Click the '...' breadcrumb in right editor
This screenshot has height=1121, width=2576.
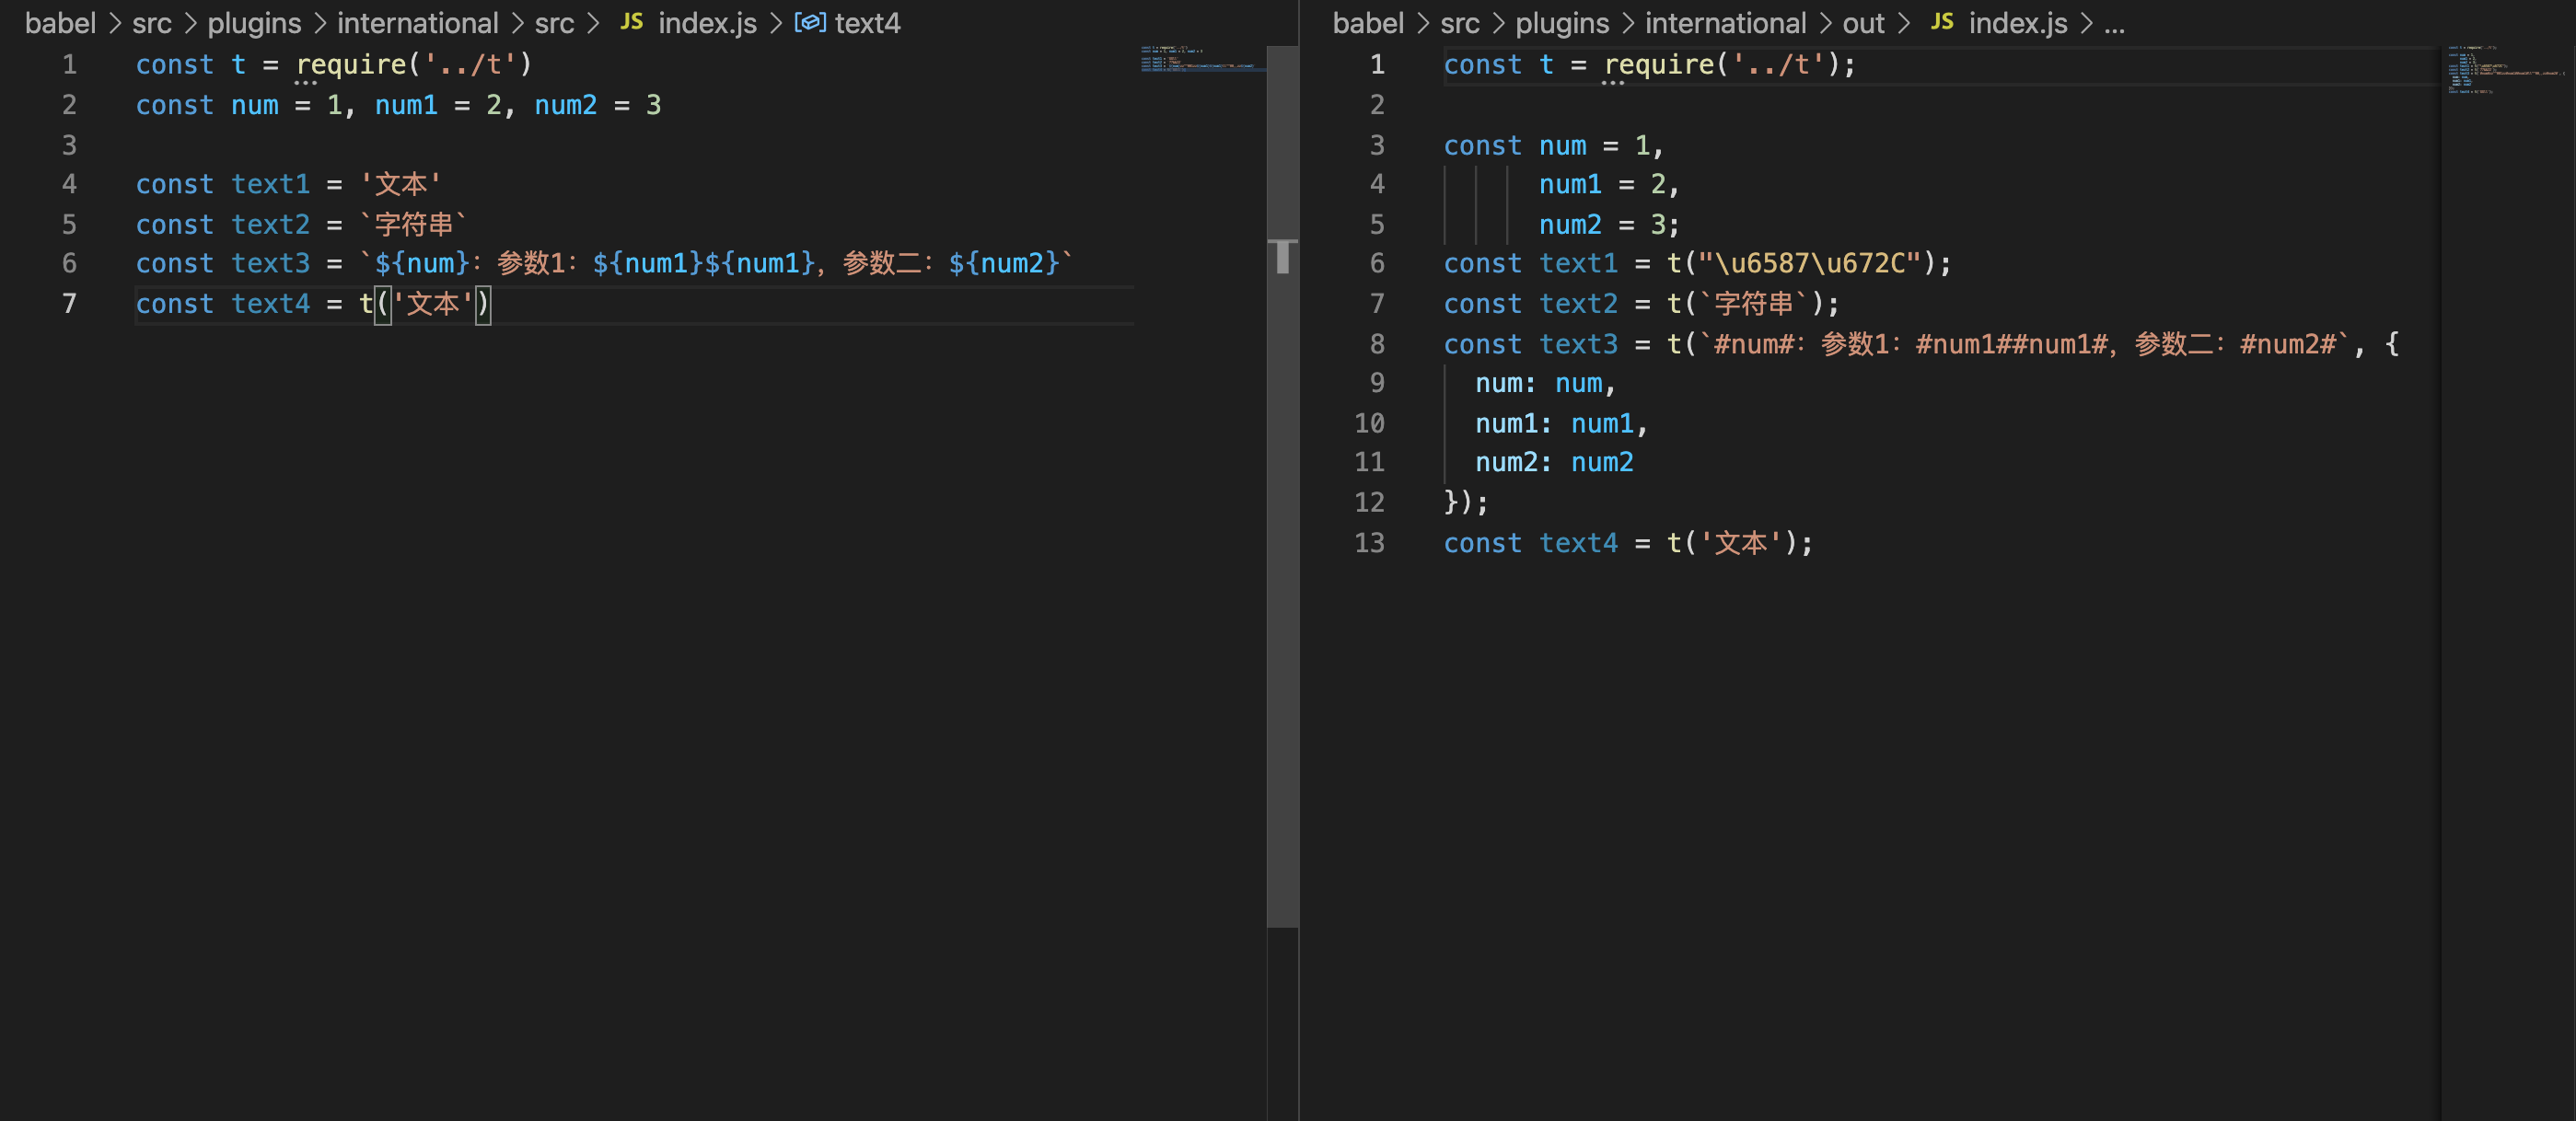(2113, 22)
